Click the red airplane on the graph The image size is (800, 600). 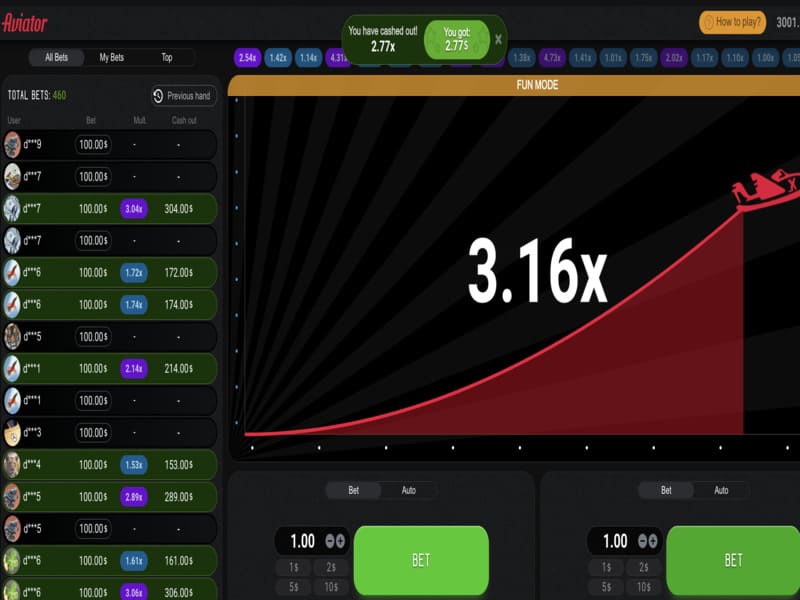pos(765,189)
